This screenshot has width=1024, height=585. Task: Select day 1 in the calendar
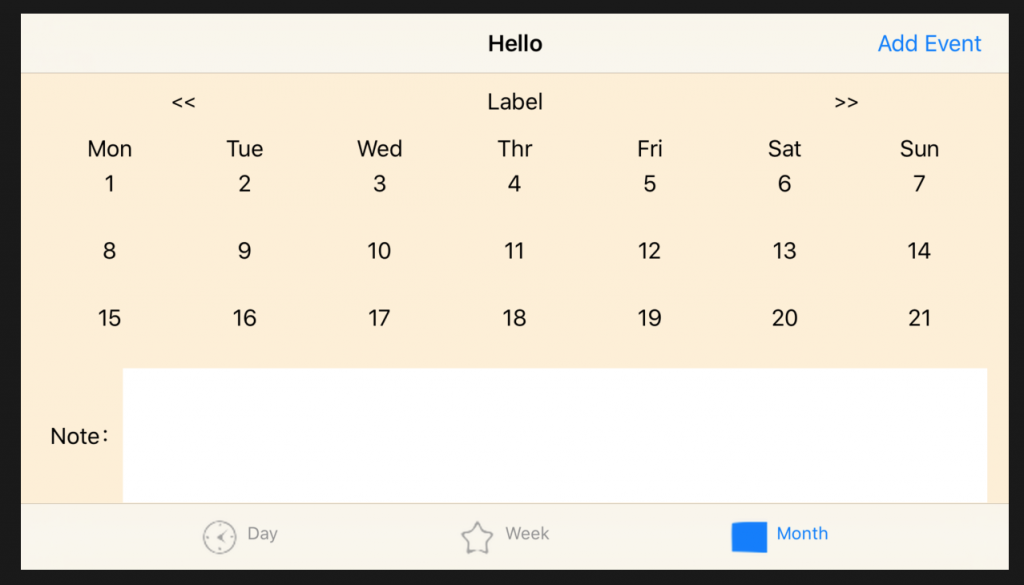point(109,184)
